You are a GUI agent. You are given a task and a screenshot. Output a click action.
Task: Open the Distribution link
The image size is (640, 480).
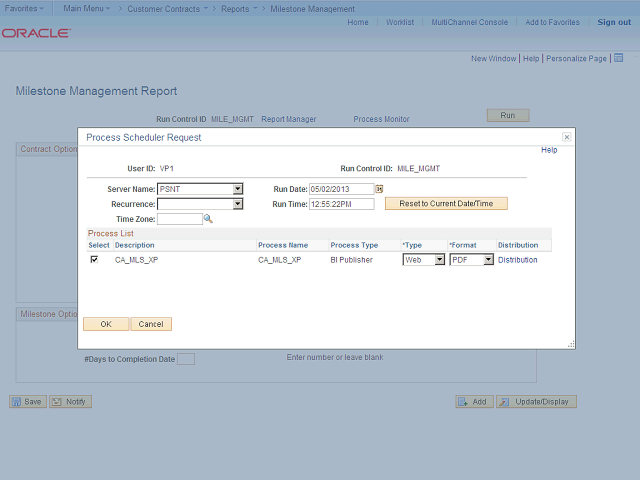pyautogui.click(x=517, y=260)
